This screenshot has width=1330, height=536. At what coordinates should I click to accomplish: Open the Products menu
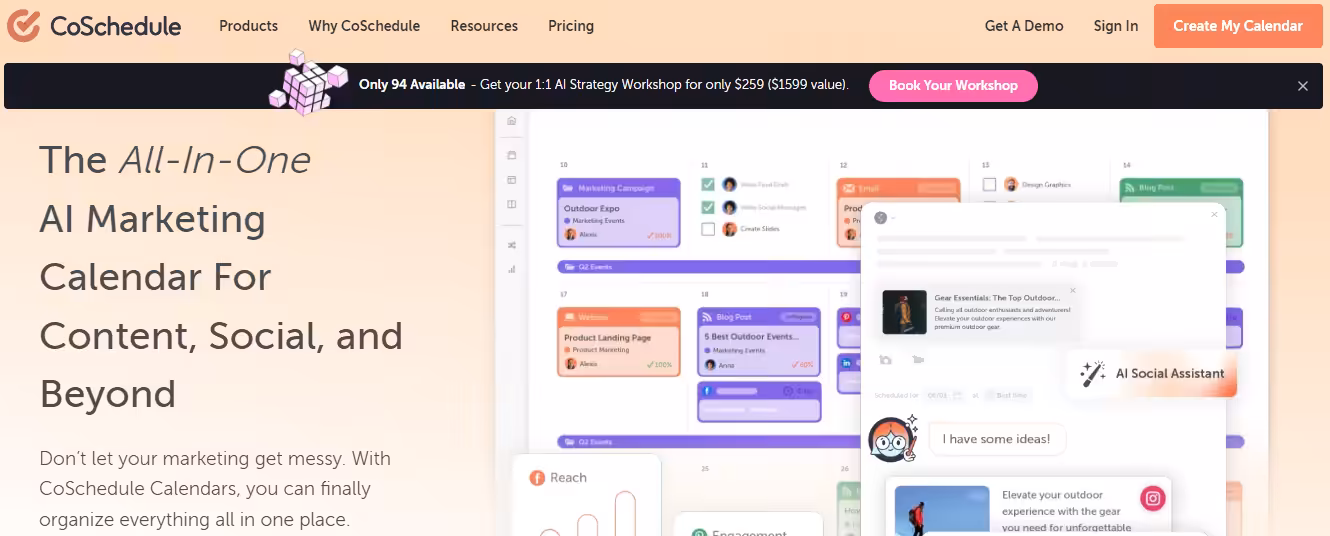[x=248, y=26]
